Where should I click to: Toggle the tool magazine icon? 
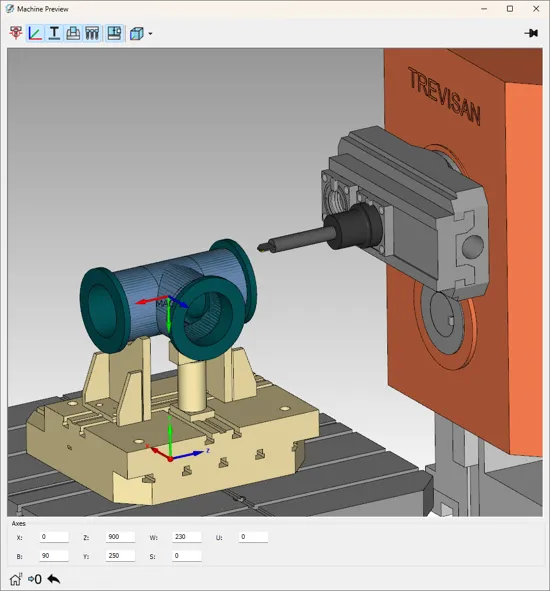pos(92,33)
